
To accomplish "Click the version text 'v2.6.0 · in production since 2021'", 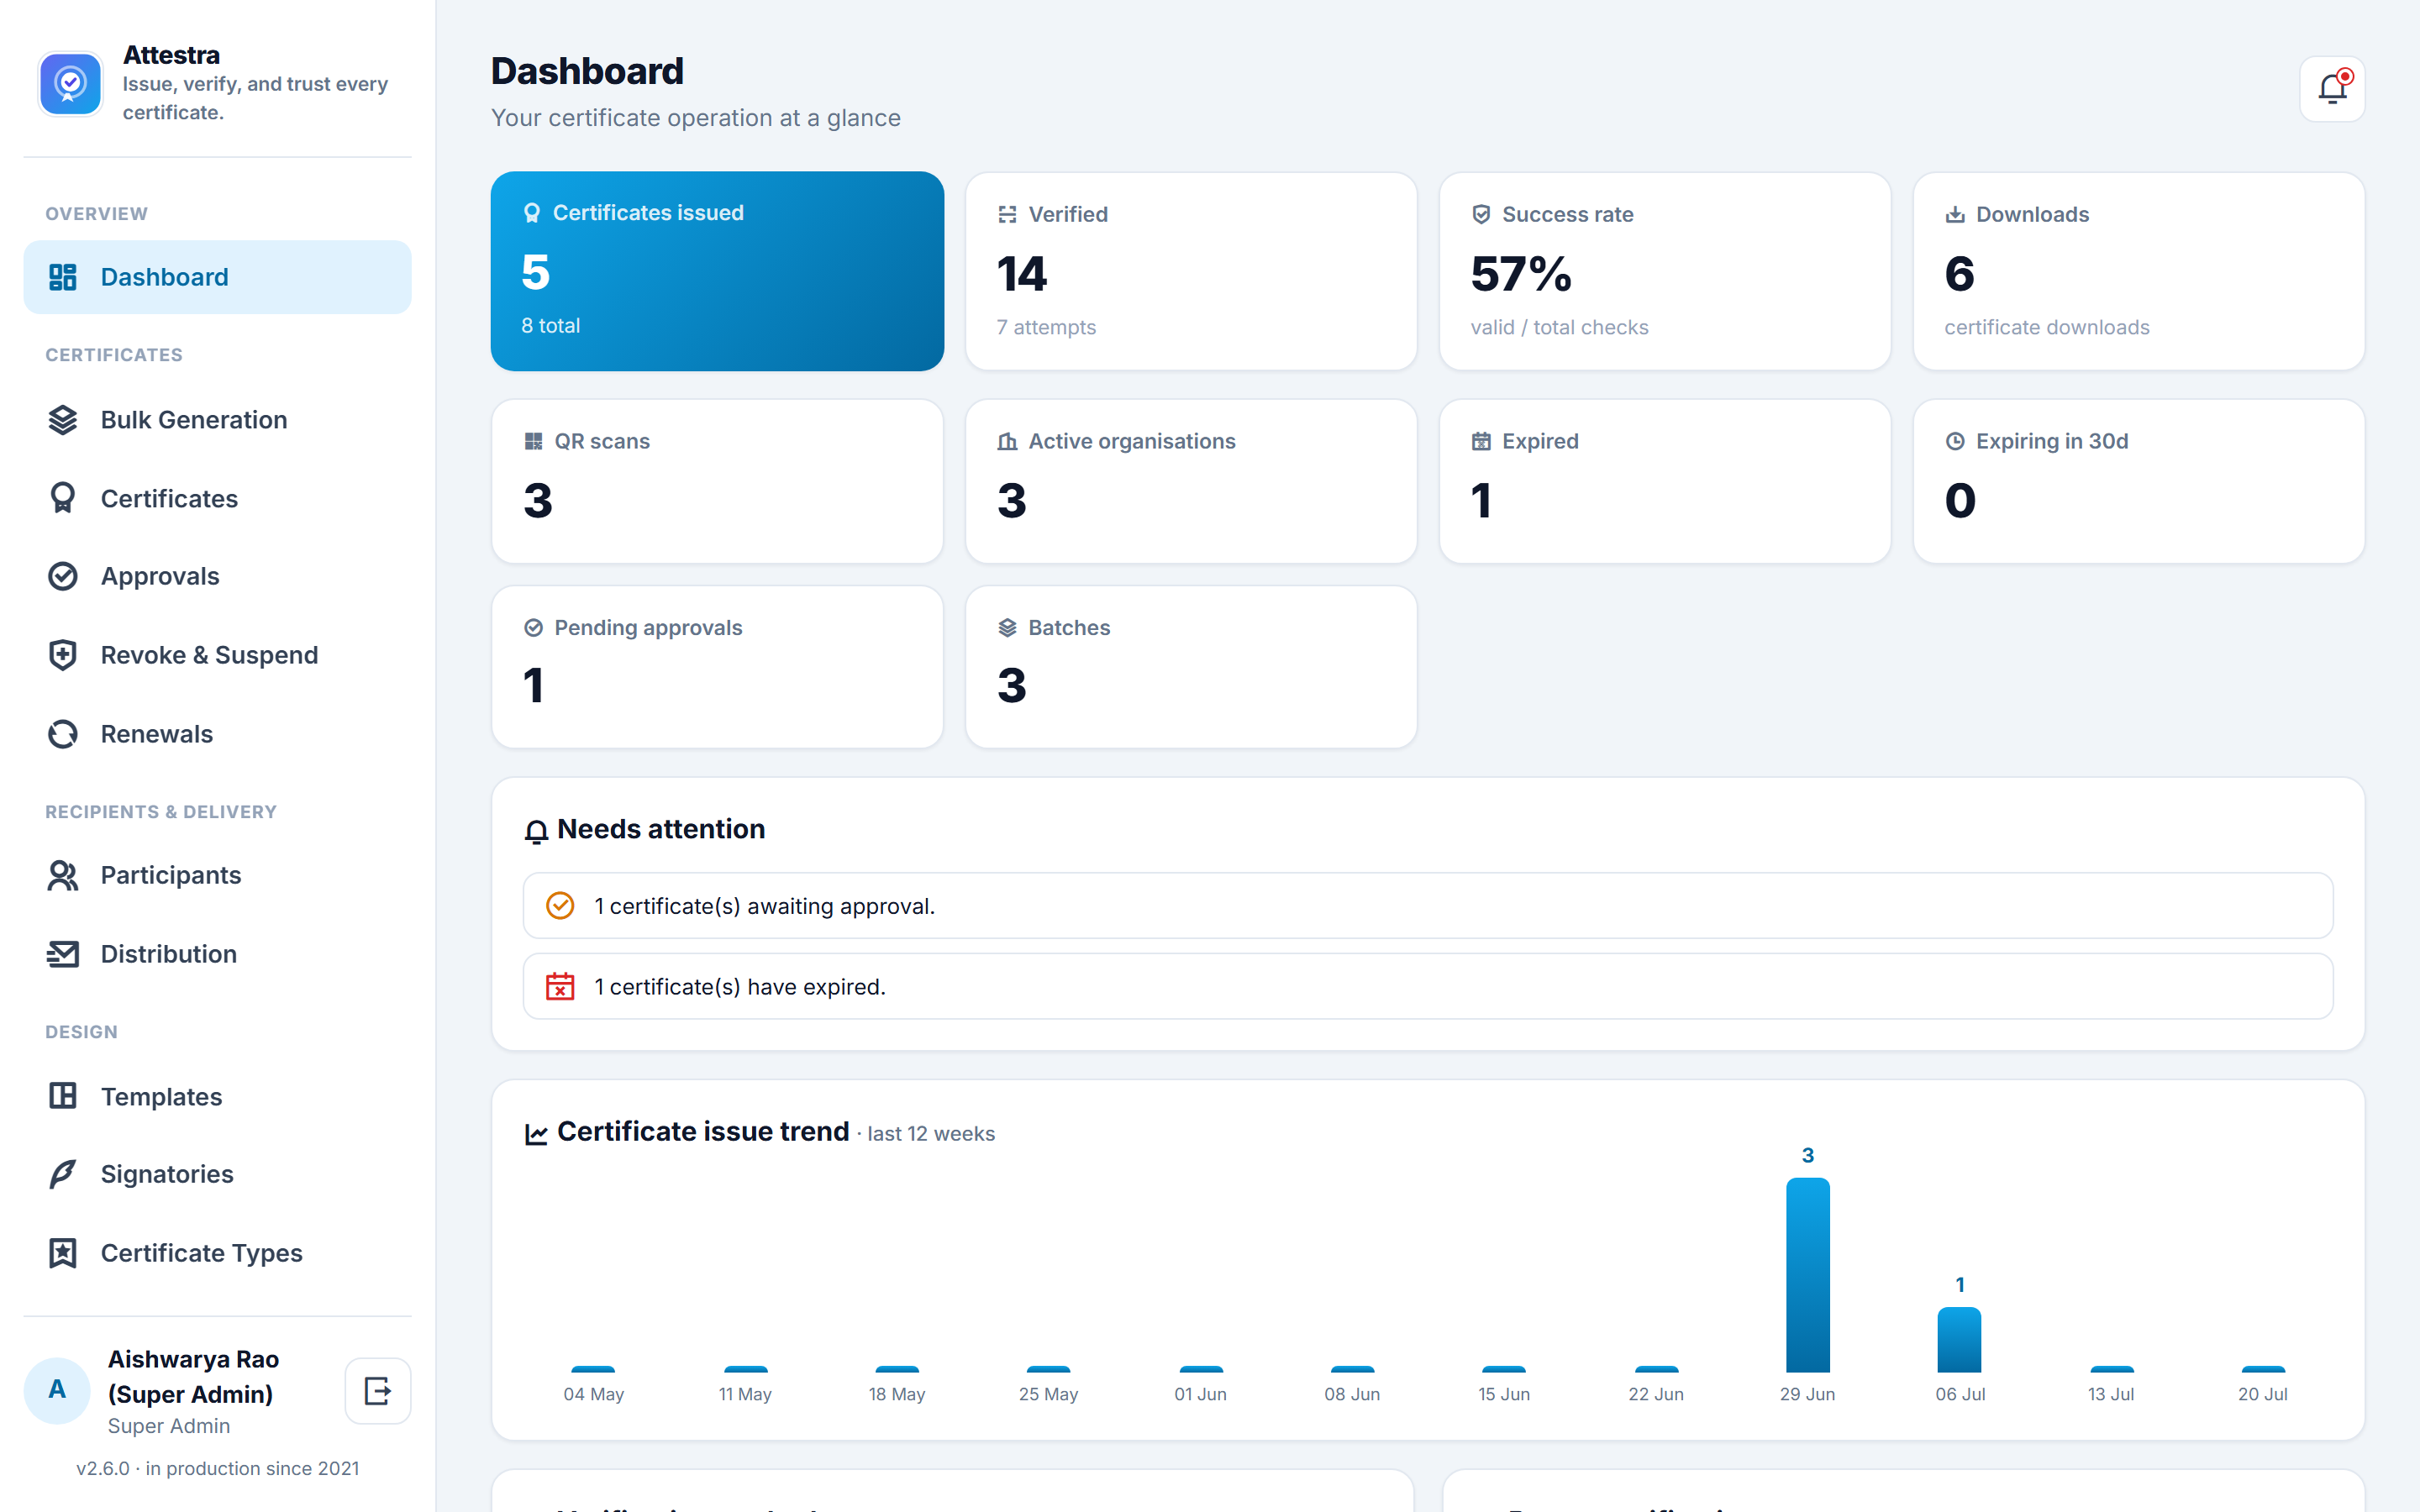I will click(x=217, y=1468).
